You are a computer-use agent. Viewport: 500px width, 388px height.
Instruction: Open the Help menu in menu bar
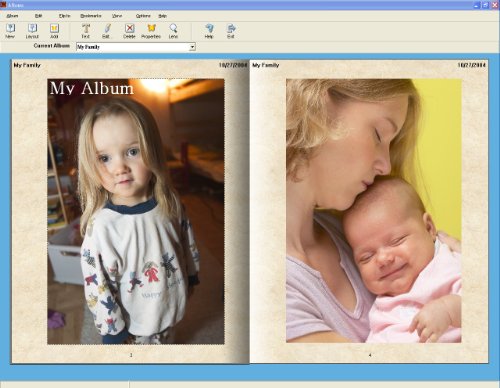click(163, 16)
